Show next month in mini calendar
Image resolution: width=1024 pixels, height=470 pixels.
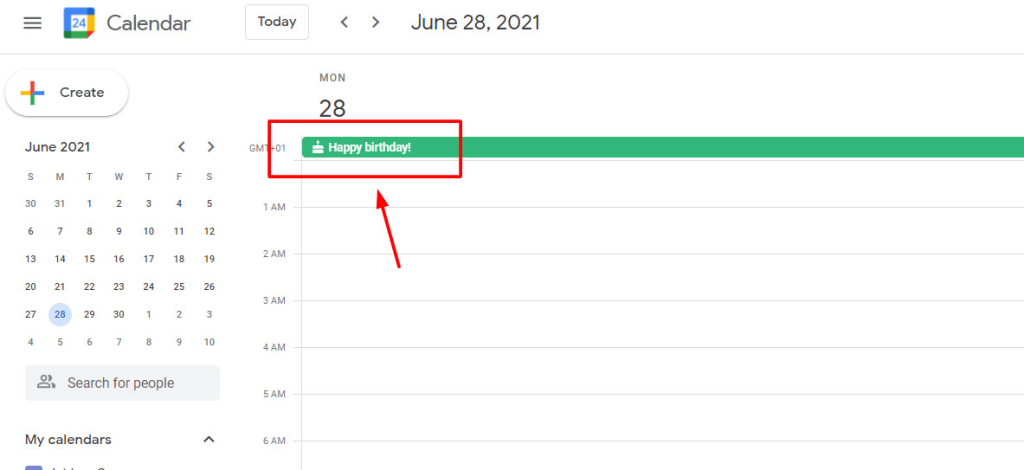point(210,147)
